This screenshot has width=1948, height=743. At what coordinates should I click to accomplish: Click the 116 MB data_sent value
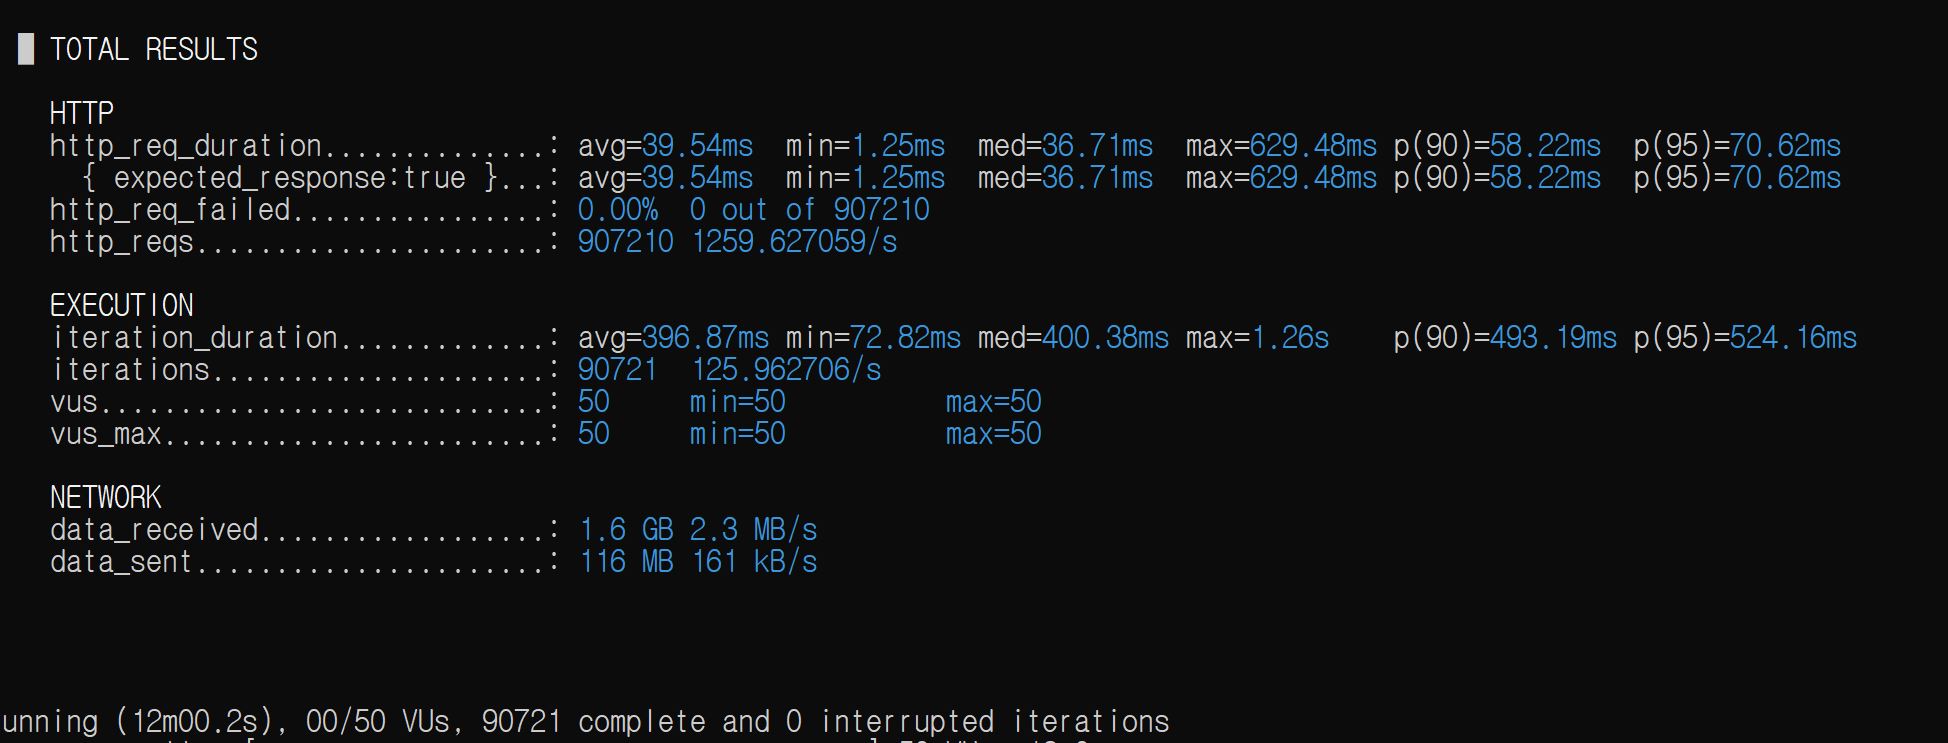click(626, 562)
